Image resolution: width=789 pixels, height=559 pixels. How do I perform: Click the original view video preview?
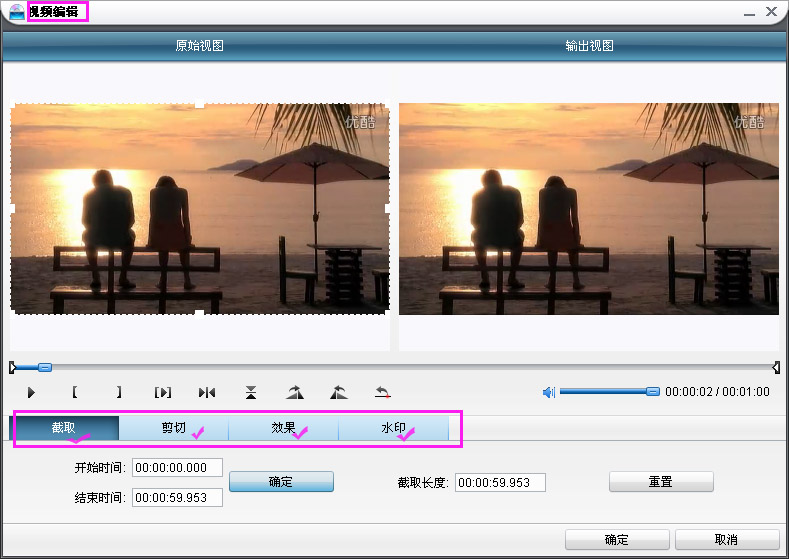pos(200,209)
